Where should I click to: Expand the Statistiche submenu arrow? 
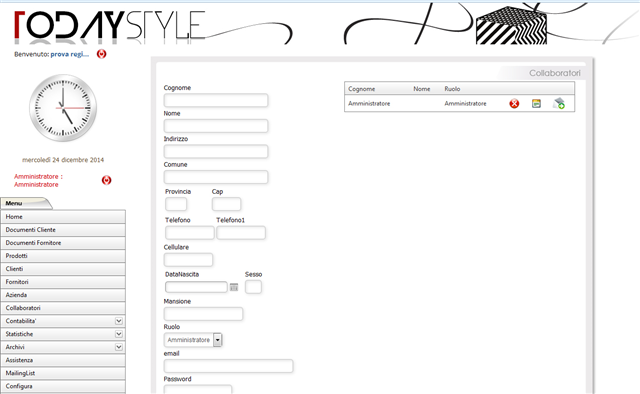pos(119,334)
